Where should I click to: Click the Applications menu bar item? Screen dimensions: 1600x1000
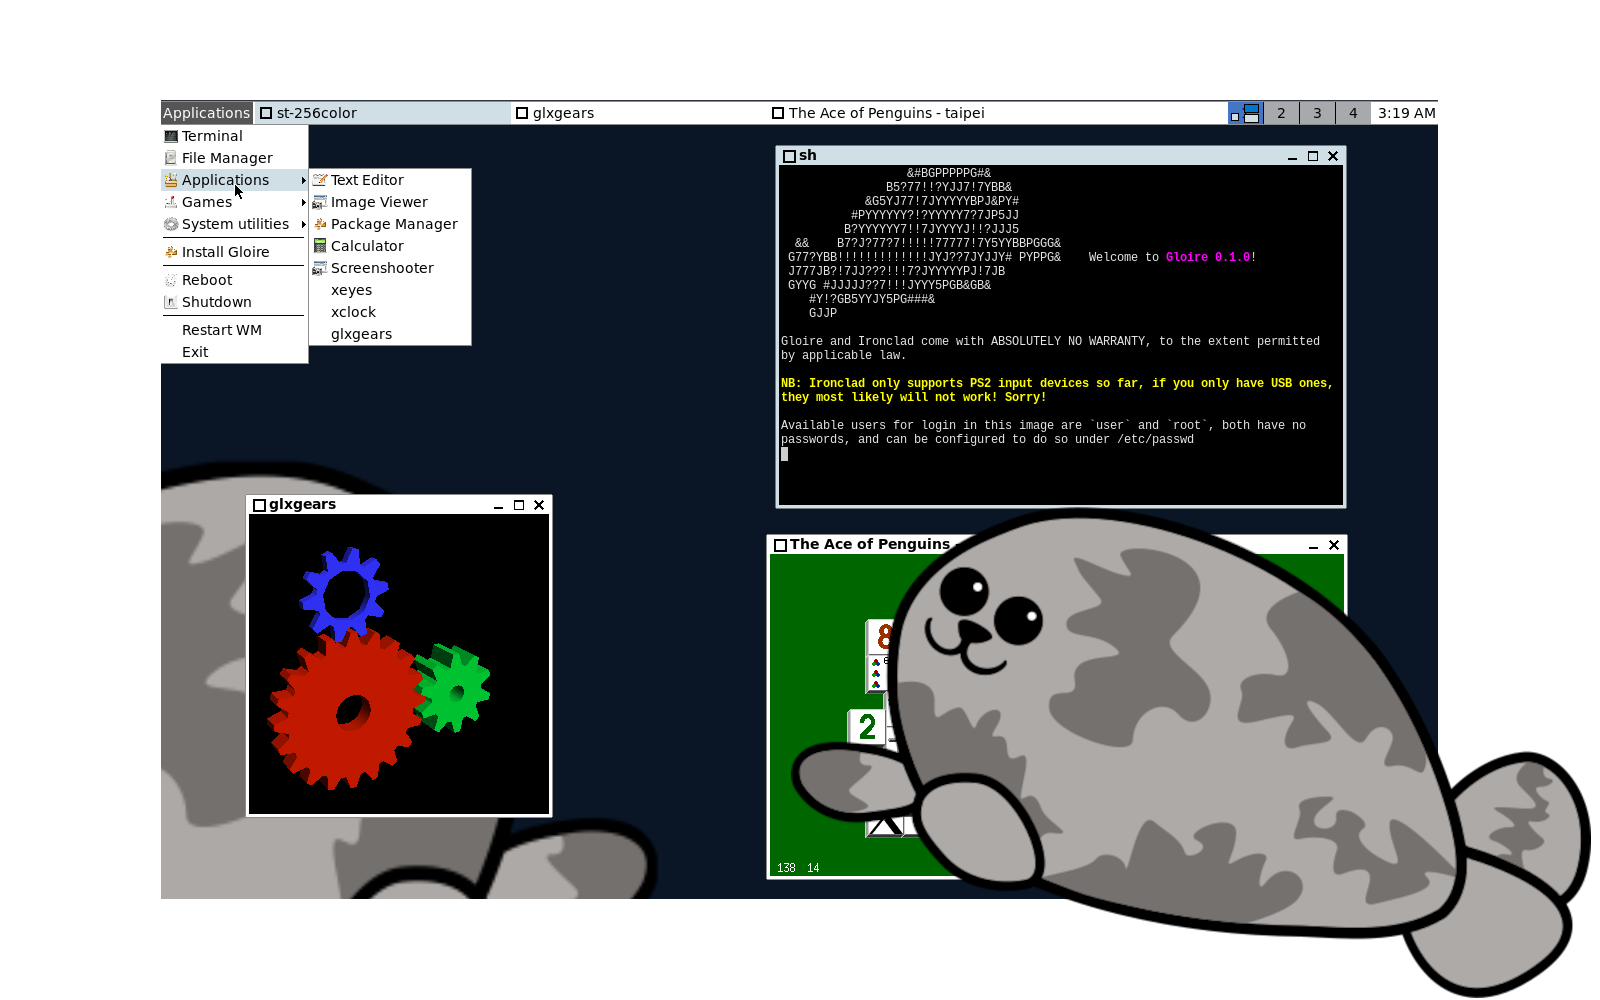[206, 112]
